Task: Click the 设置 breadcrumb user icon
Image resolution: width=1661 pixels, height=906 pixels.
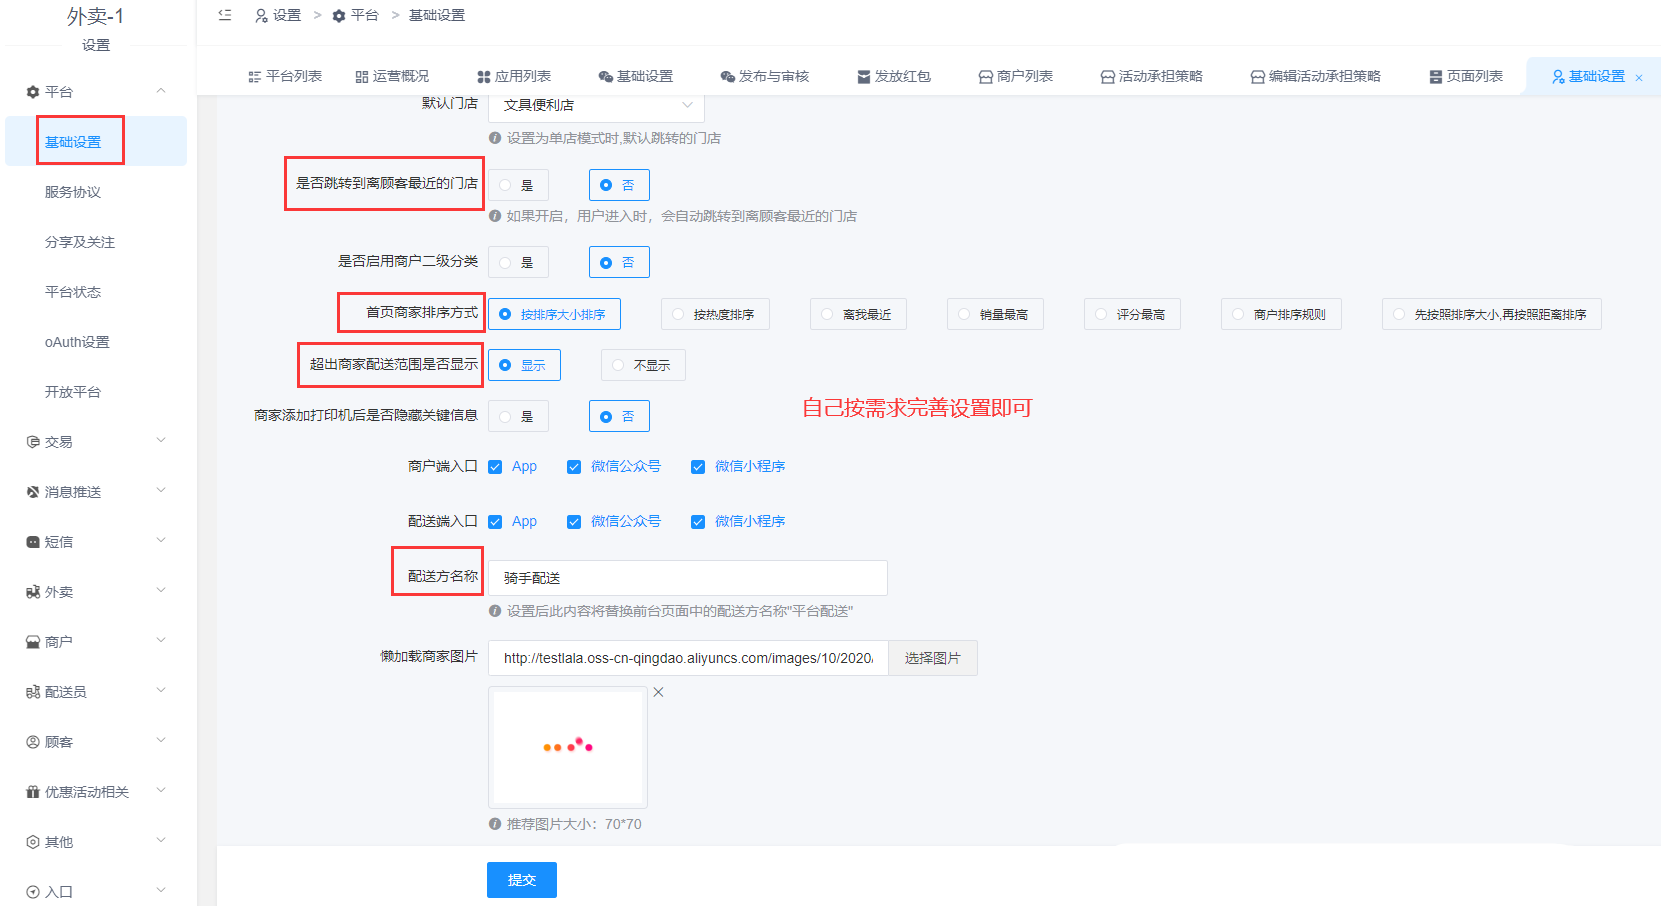Action: coord(262,16)
